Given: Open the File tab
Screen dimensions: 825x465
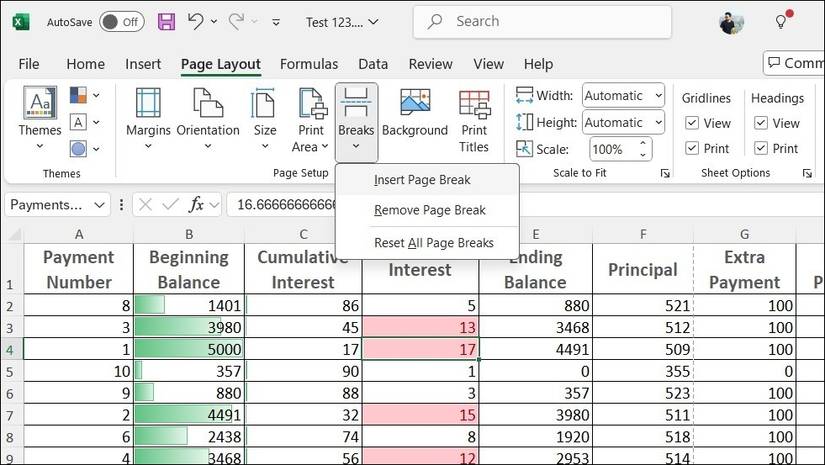Looking at the screenshot, I should 28,64.
